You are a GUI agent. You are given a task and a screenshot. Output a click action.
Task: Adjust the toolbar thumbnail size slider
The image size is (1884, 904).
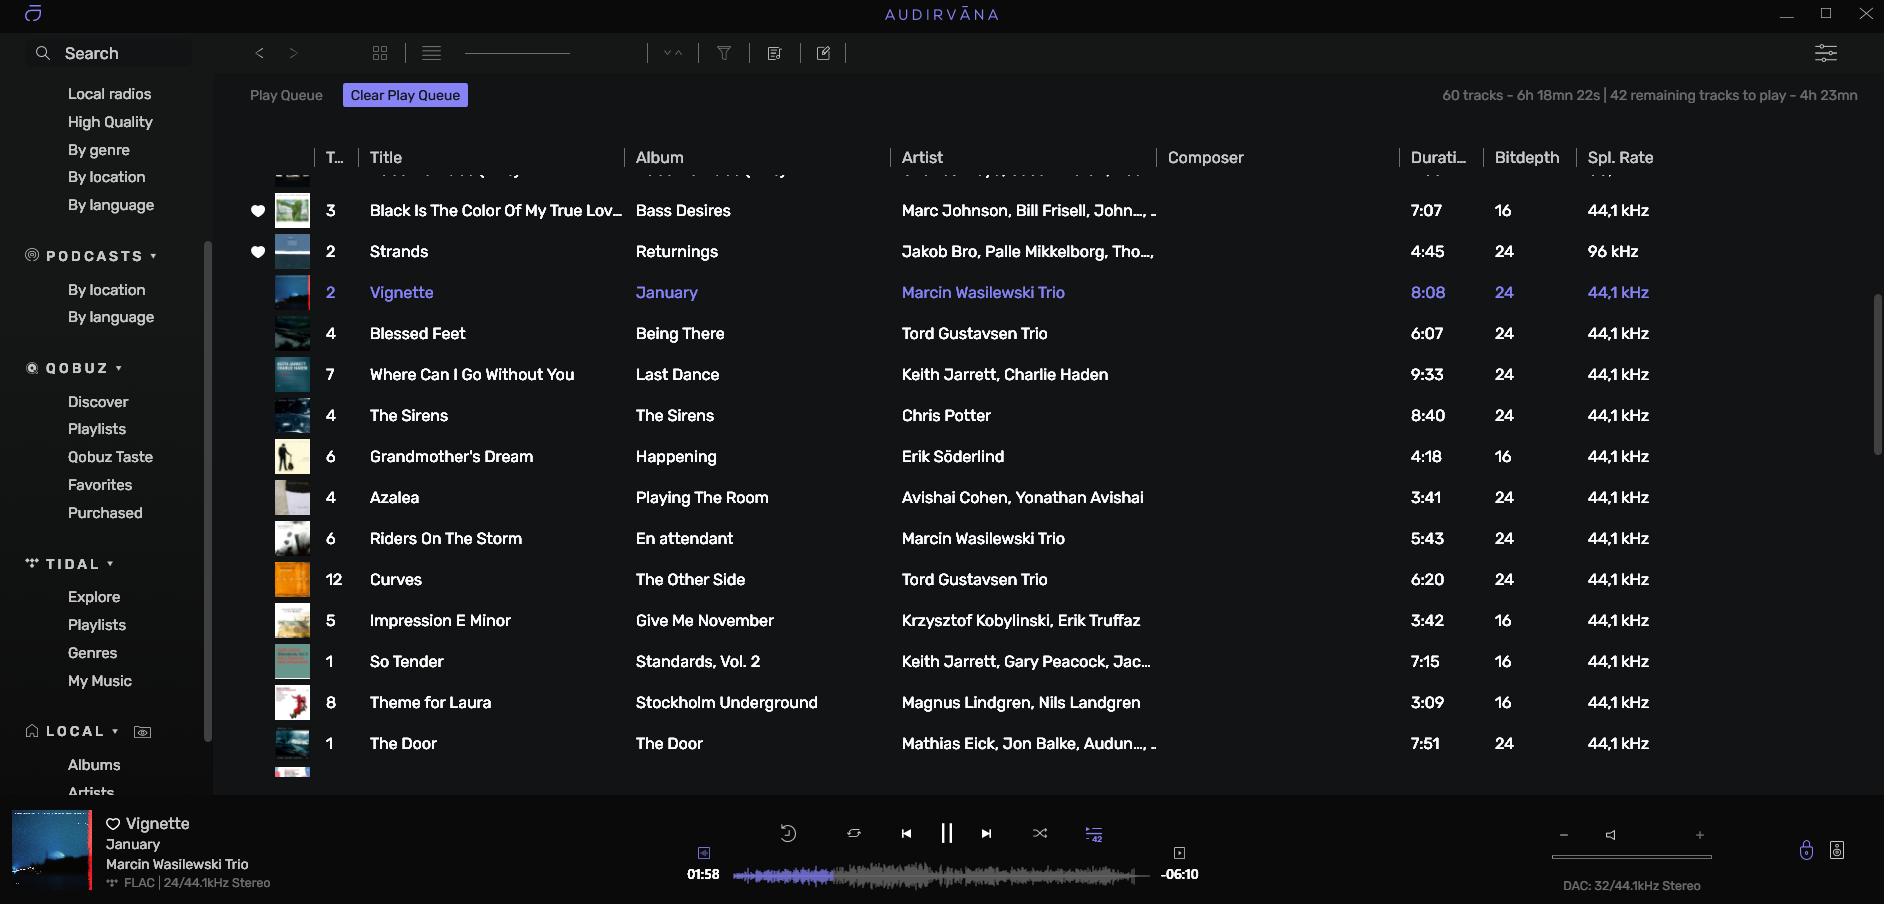517,53
